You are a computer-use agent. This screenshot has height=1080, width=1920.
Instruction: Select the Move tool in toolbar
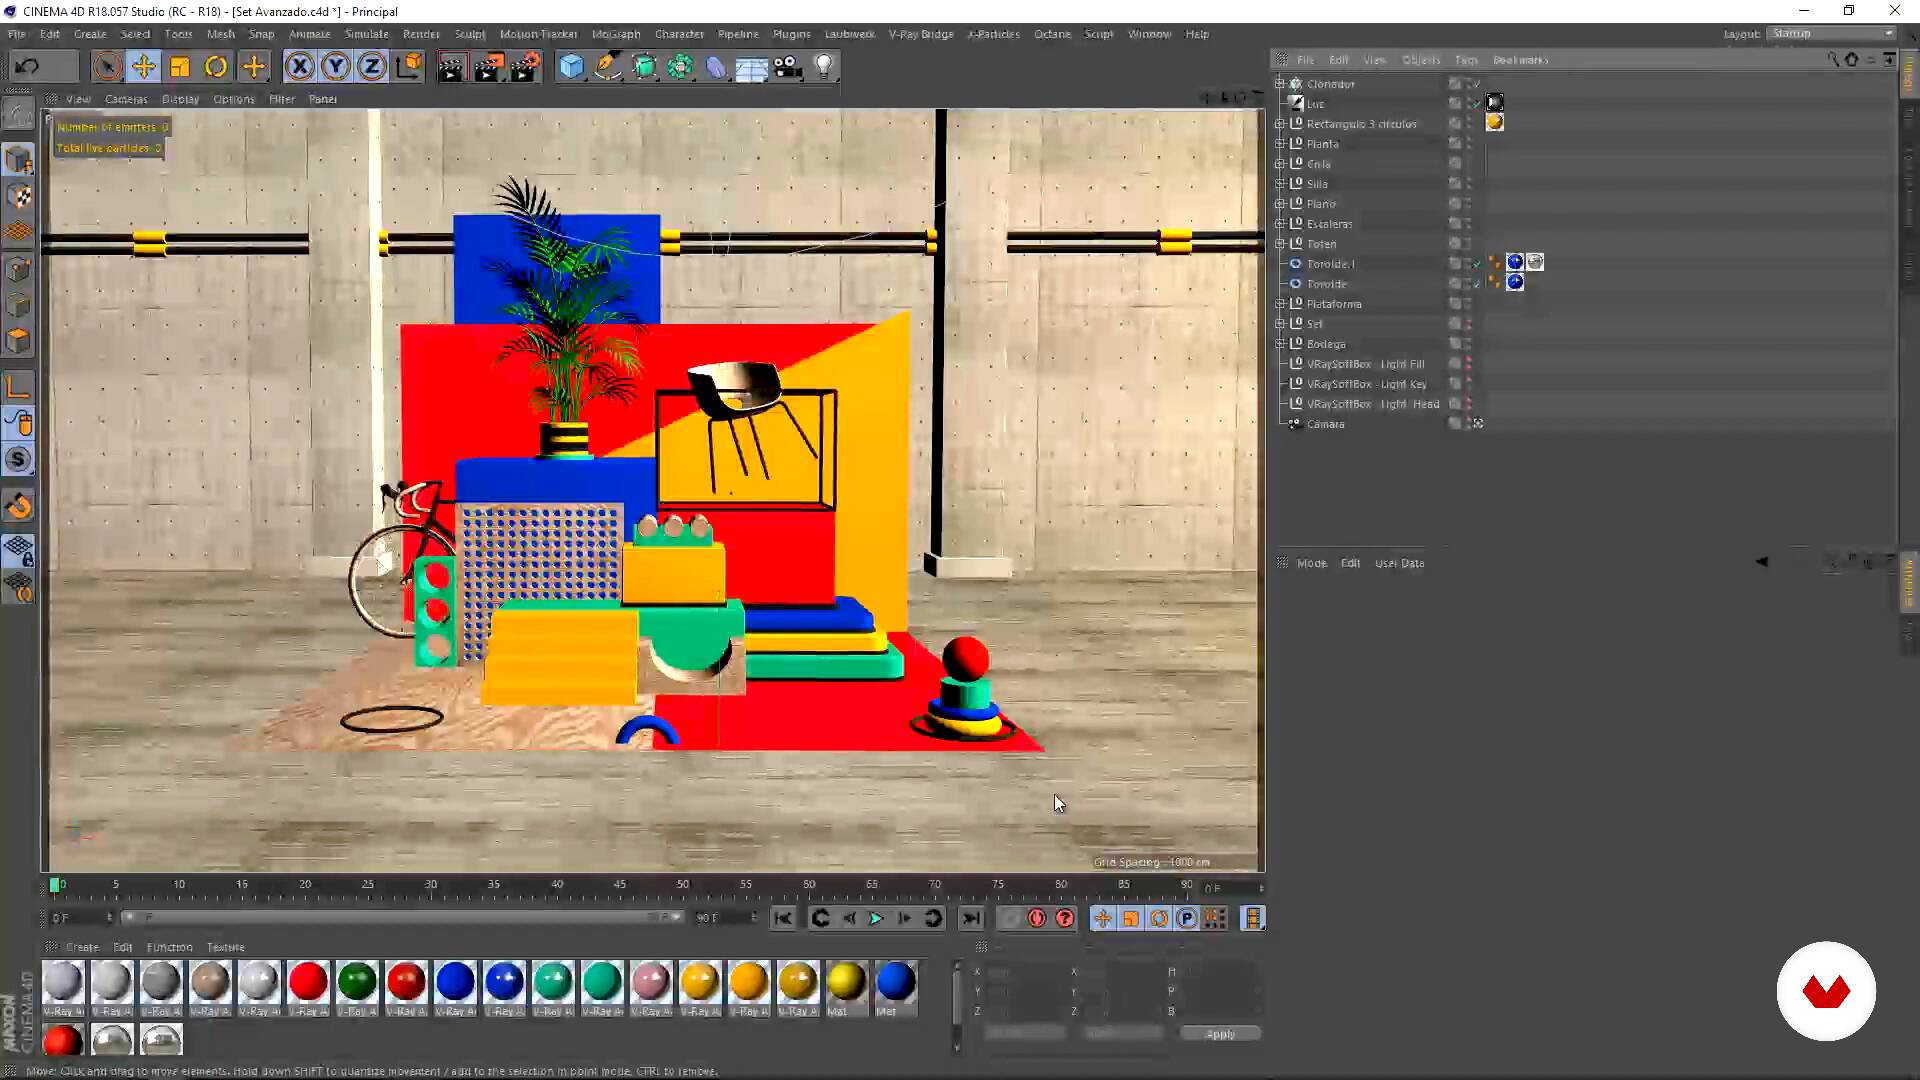point(143,67)
